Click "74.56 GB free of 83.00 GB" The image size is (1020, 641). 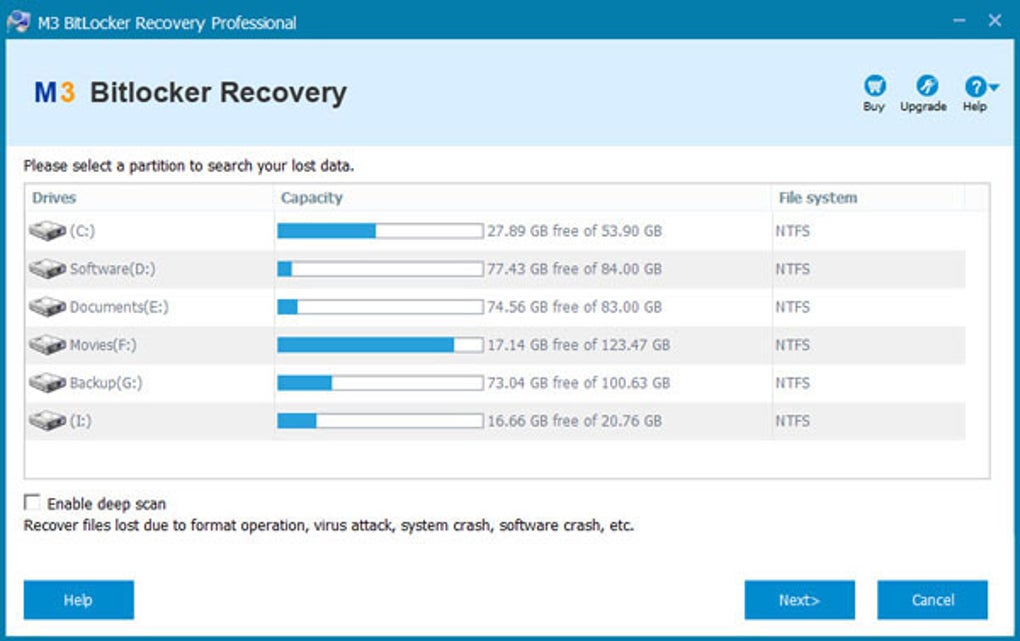coord(574,307)
